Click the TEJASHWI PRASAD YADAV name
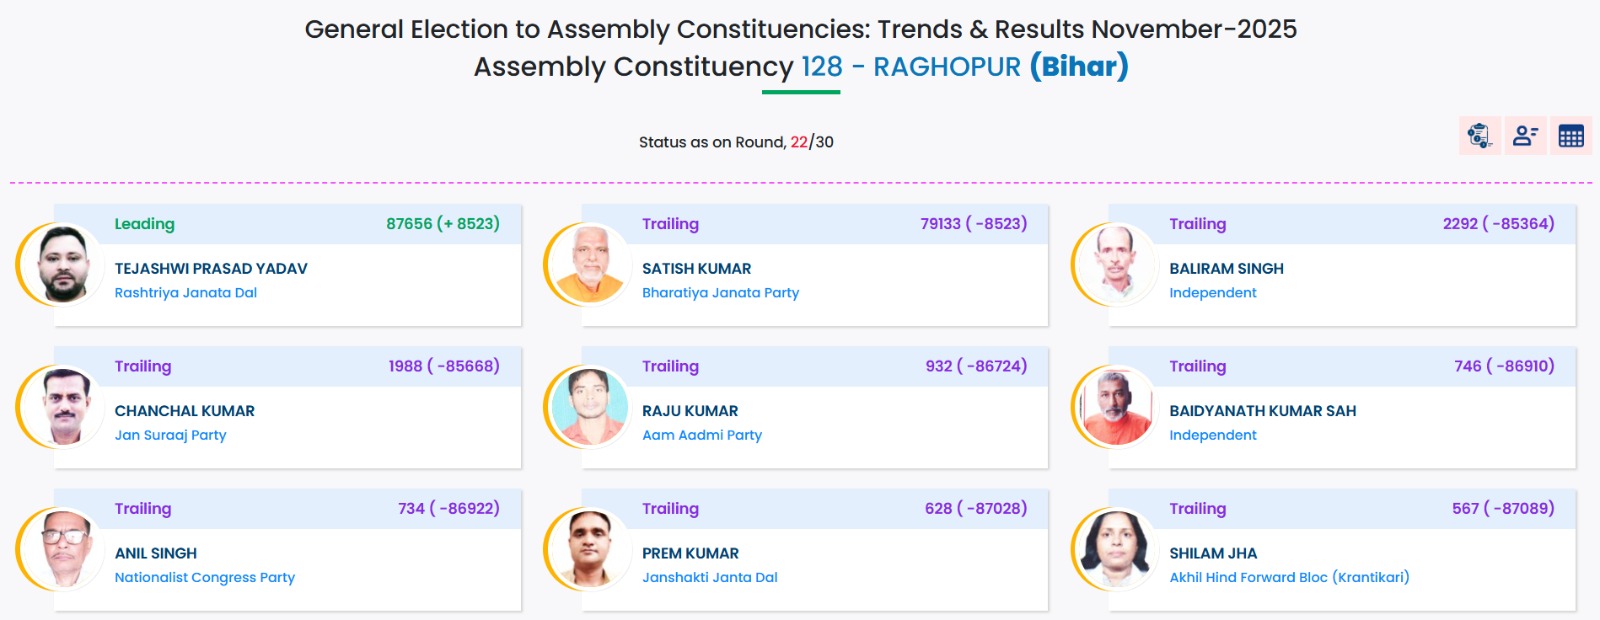The image size is (1600, 620). click(x=211, y=268)
